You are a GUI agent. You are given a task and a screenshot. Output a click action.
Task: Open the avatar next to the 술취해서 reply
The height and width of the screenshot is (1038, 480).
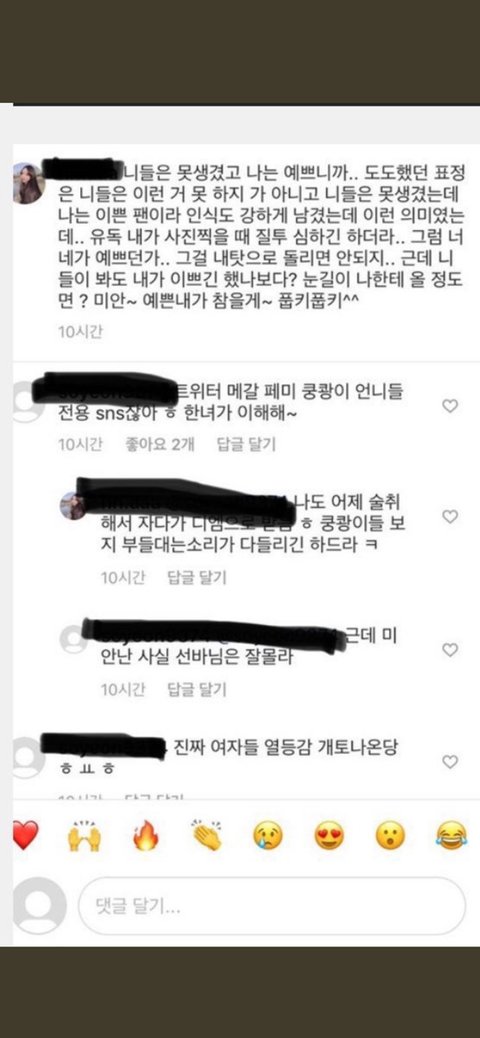pyautogui.click(x=72, y=506)
